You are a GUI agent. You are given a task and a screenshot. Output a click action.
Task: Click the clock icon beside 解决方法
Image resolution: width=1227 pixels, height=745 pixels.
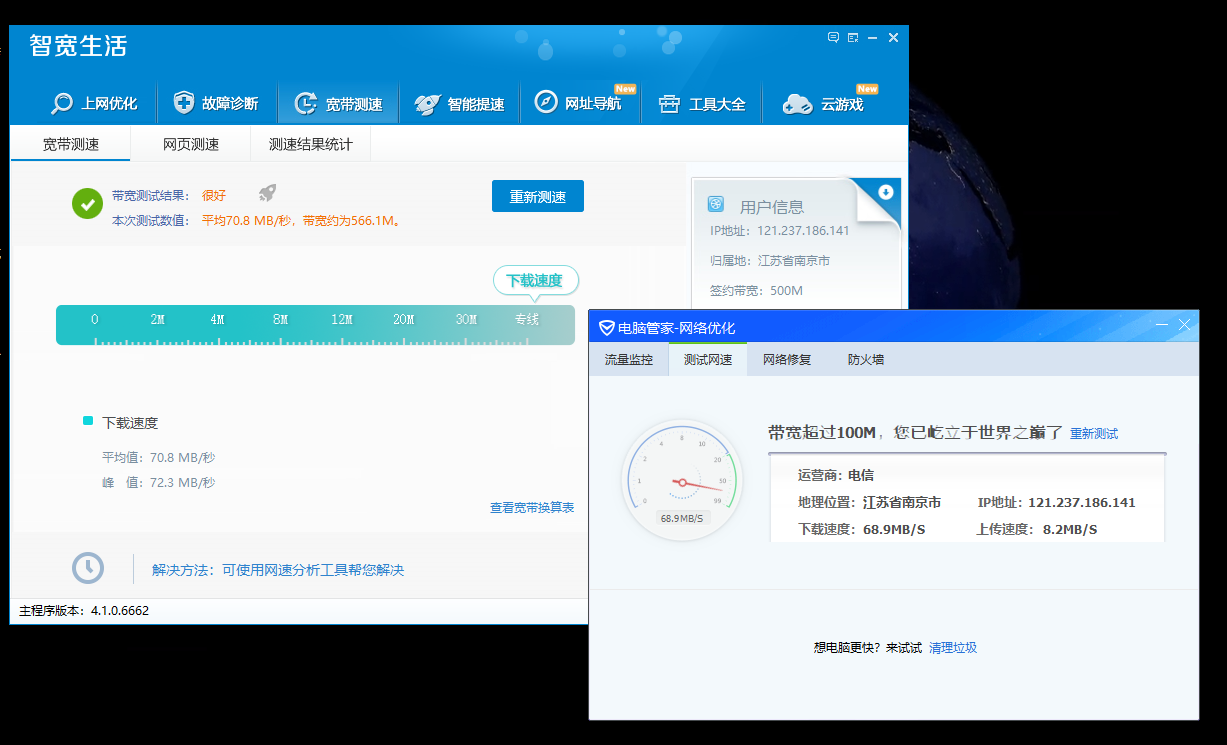88,567
